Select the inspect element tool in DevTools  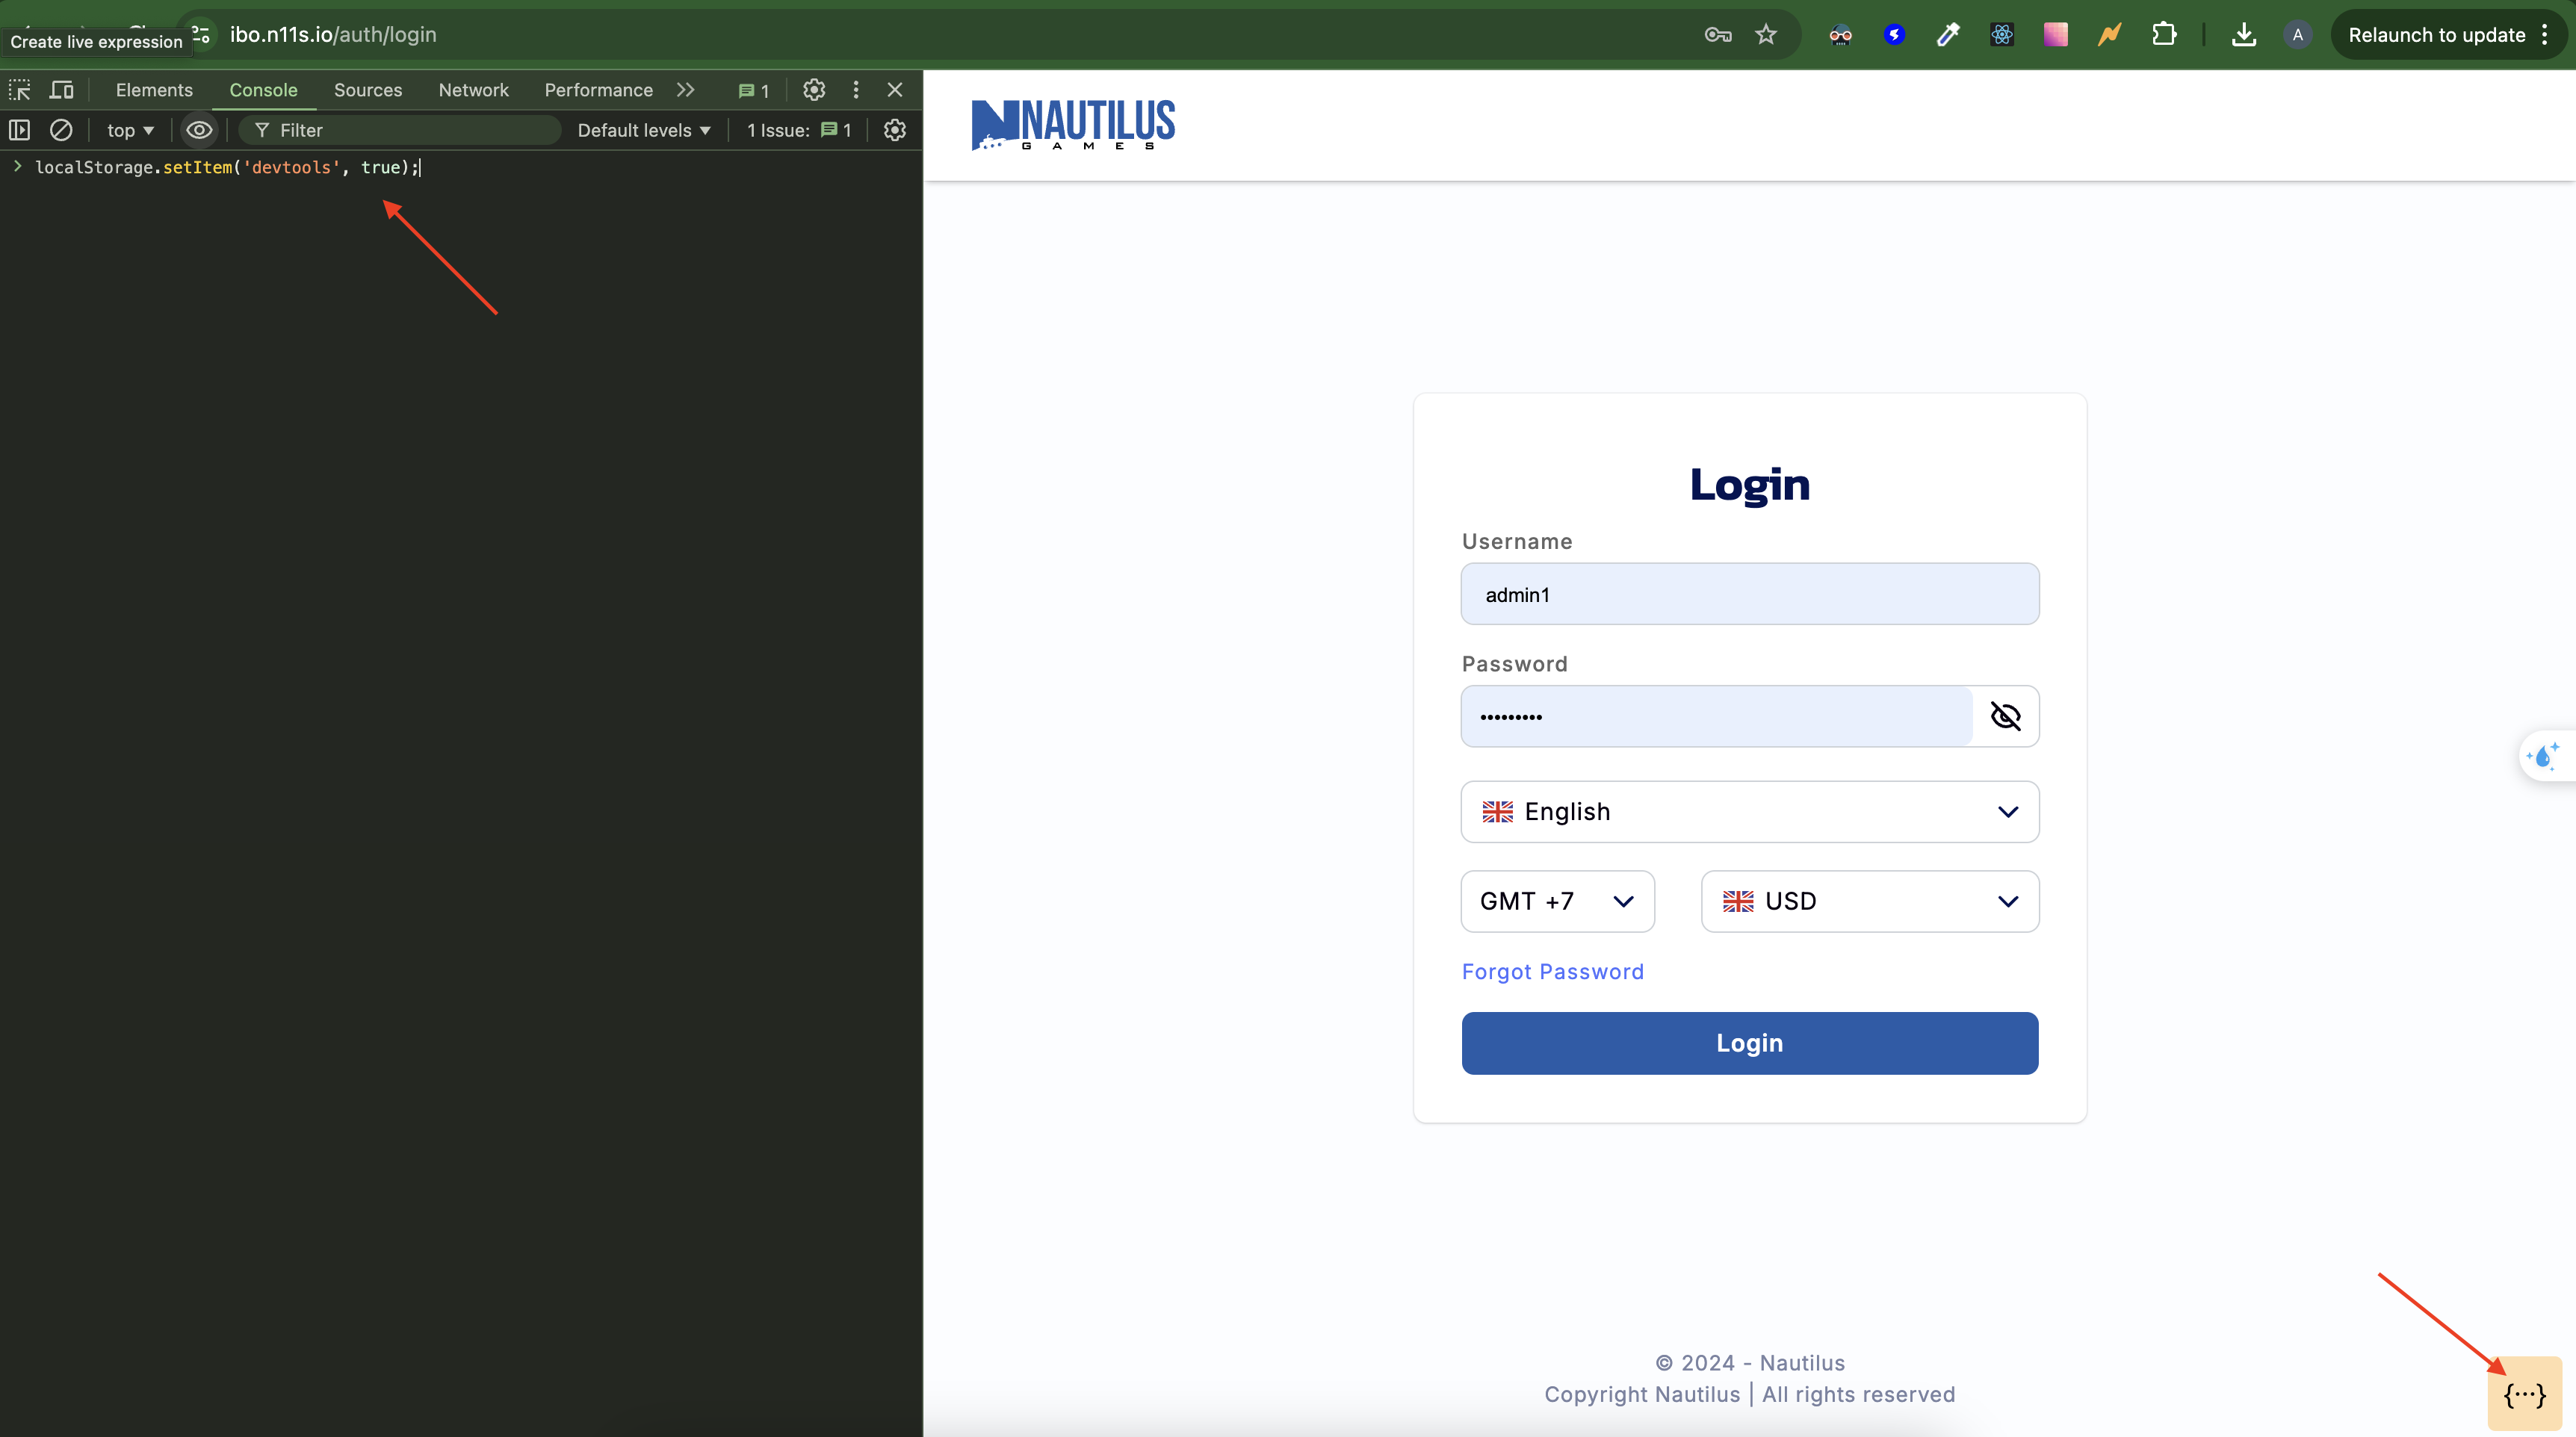20,90
